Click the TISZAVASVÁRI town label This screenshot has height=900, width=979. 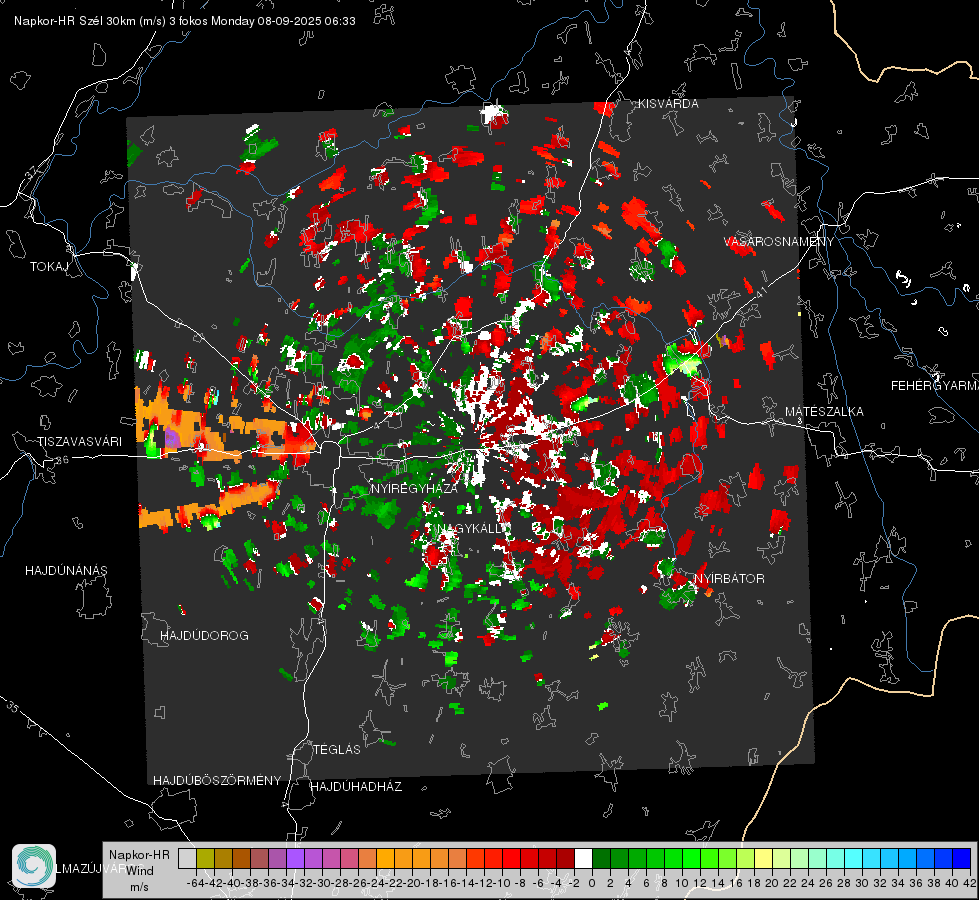click(79, 442)
